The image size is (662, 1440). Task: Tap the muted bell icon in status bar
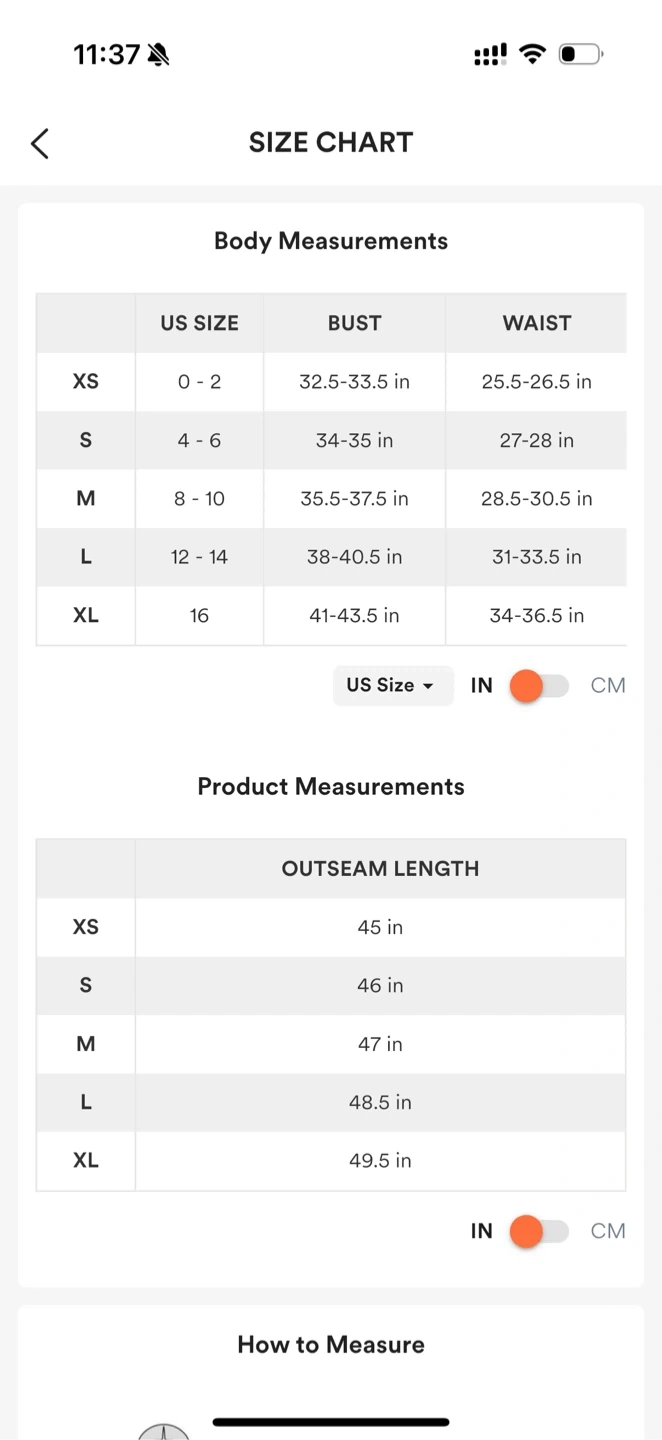point(158,55)
